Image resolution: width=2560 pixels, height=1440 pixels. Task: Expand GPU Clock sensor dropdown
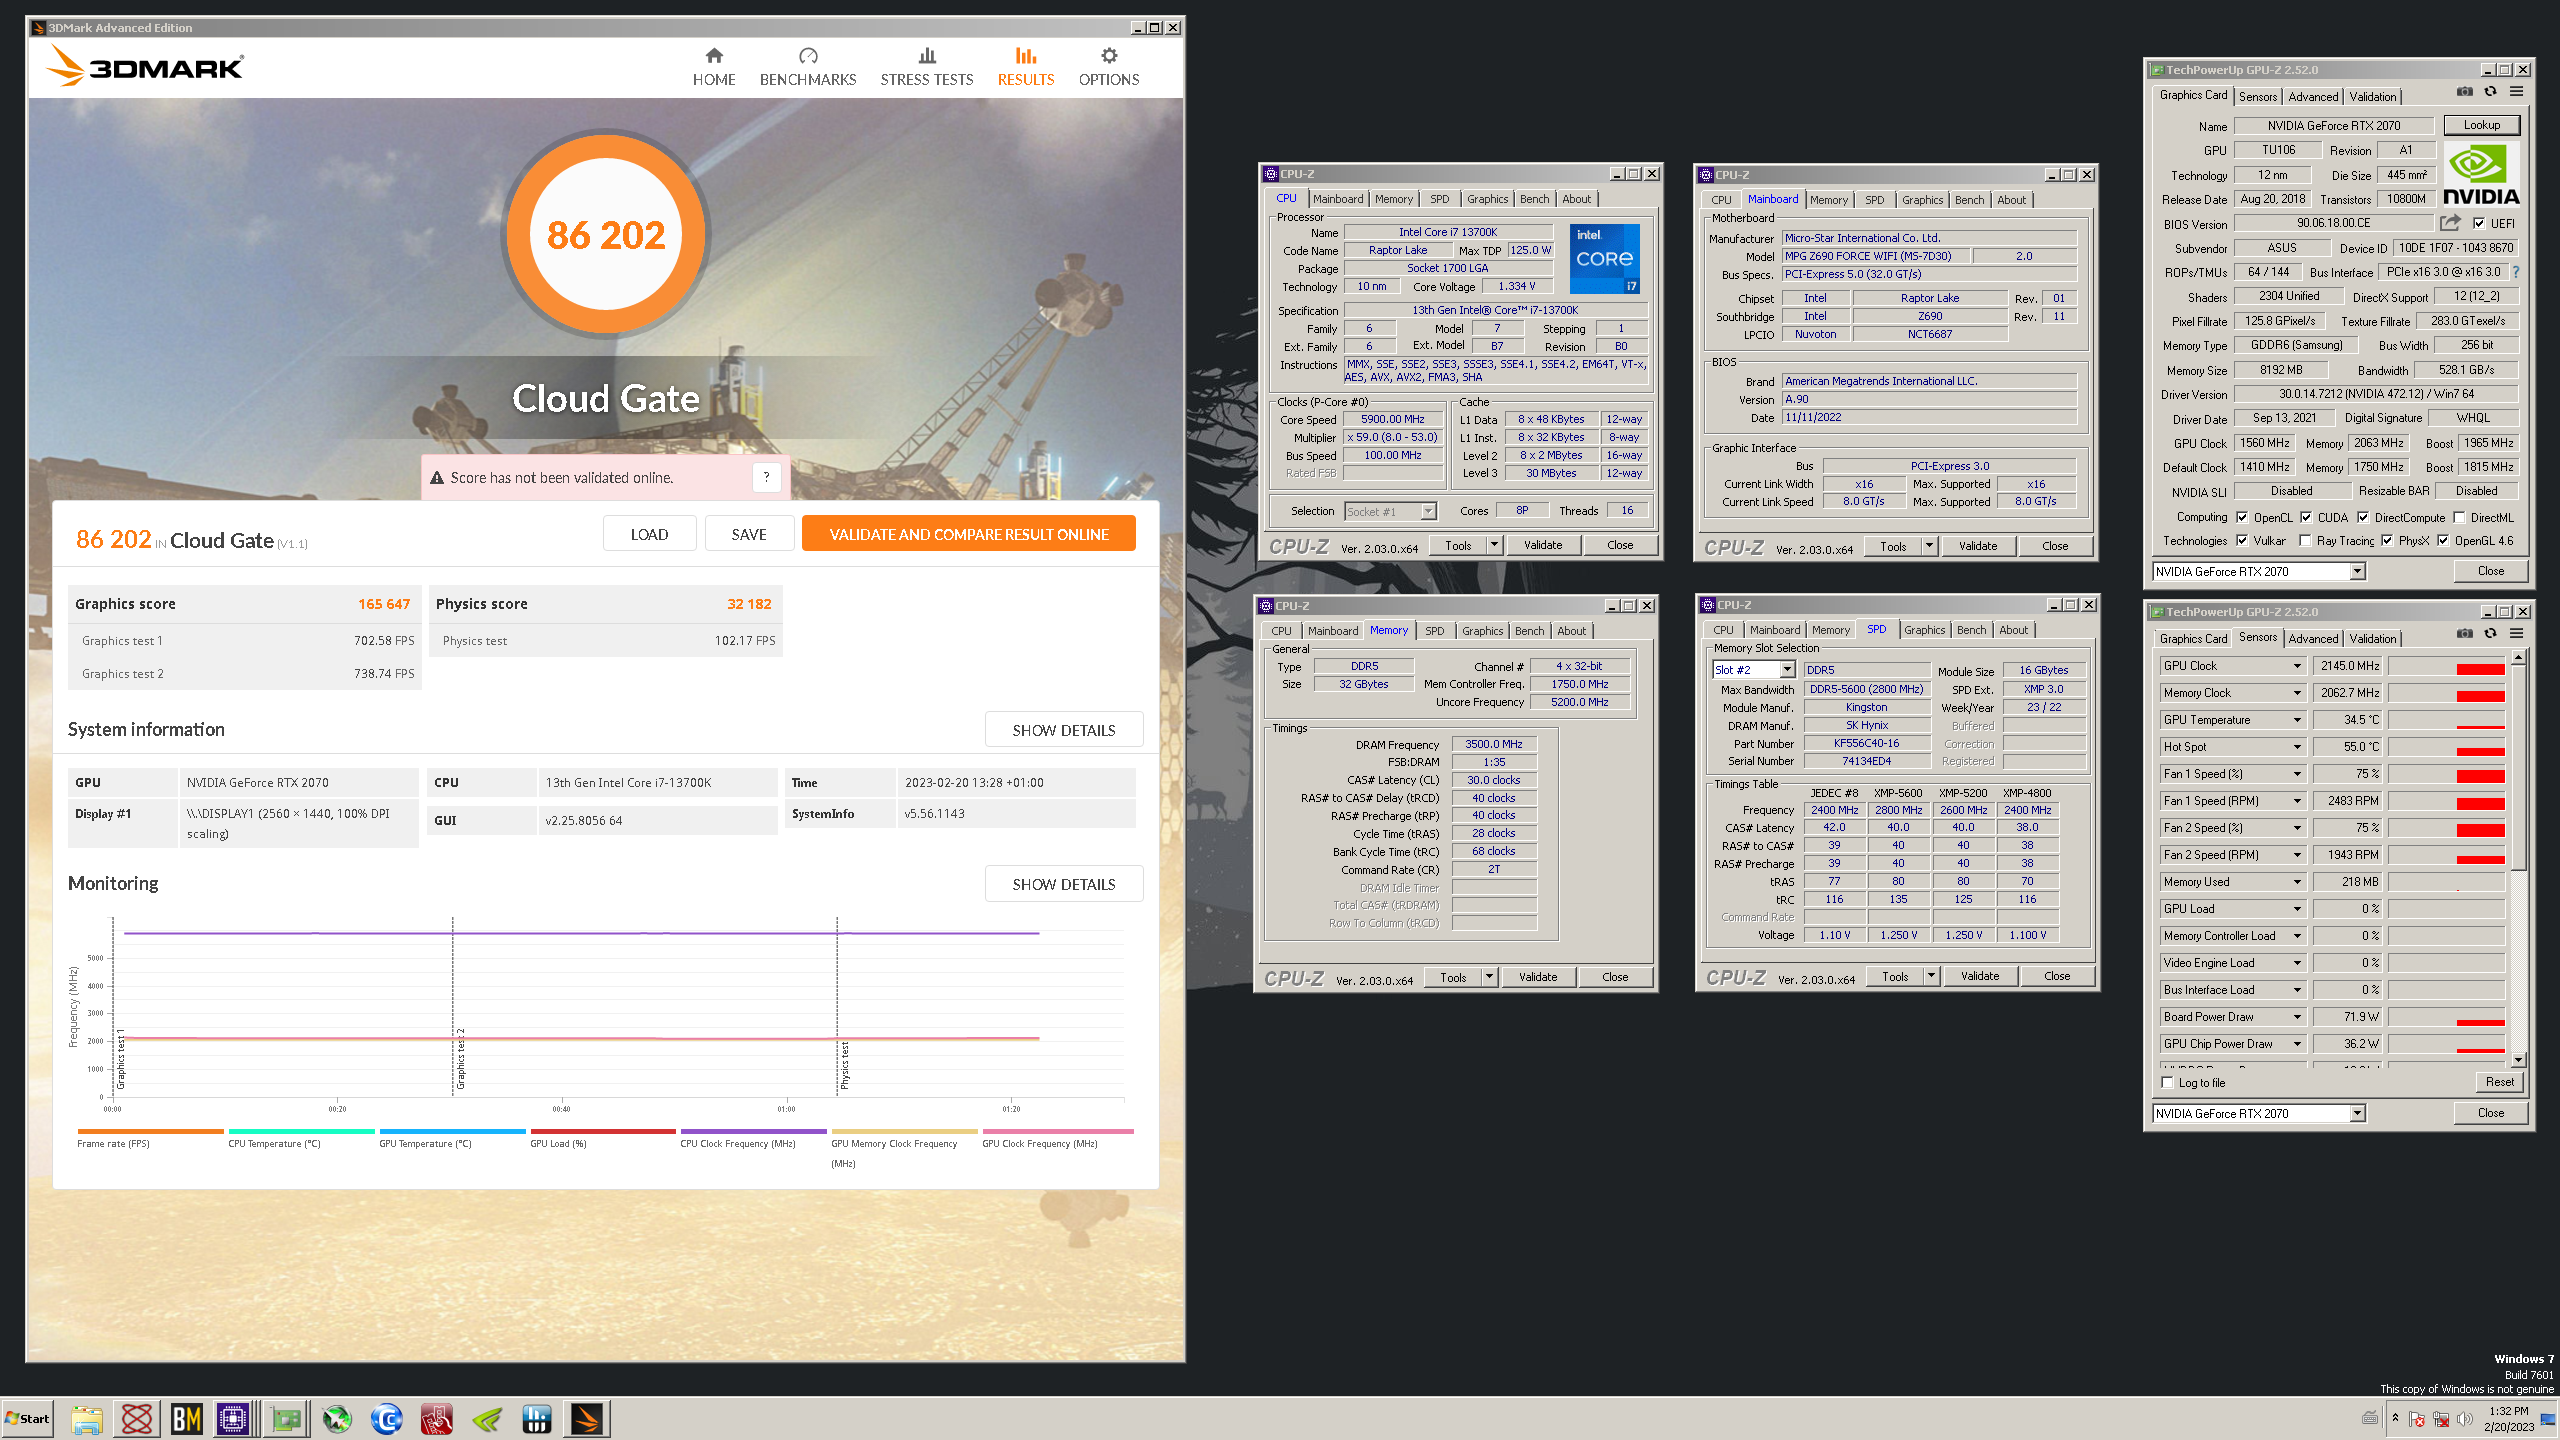coord(2297,665)
